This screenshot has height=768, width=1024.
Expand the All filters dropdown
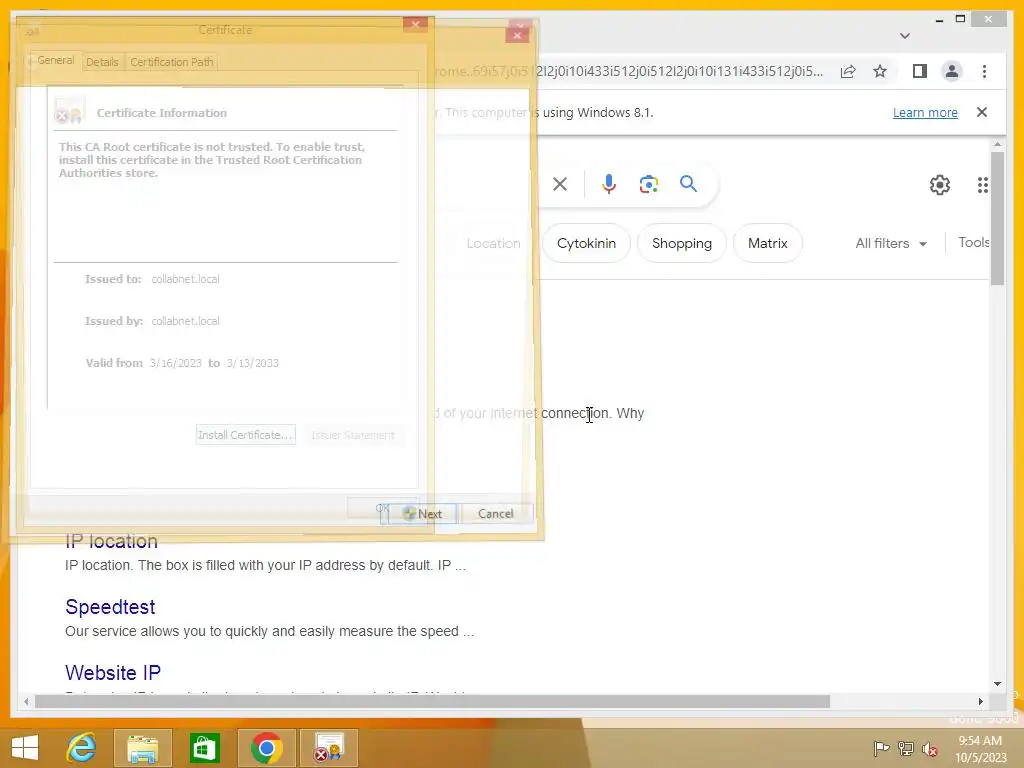[891, 244]
